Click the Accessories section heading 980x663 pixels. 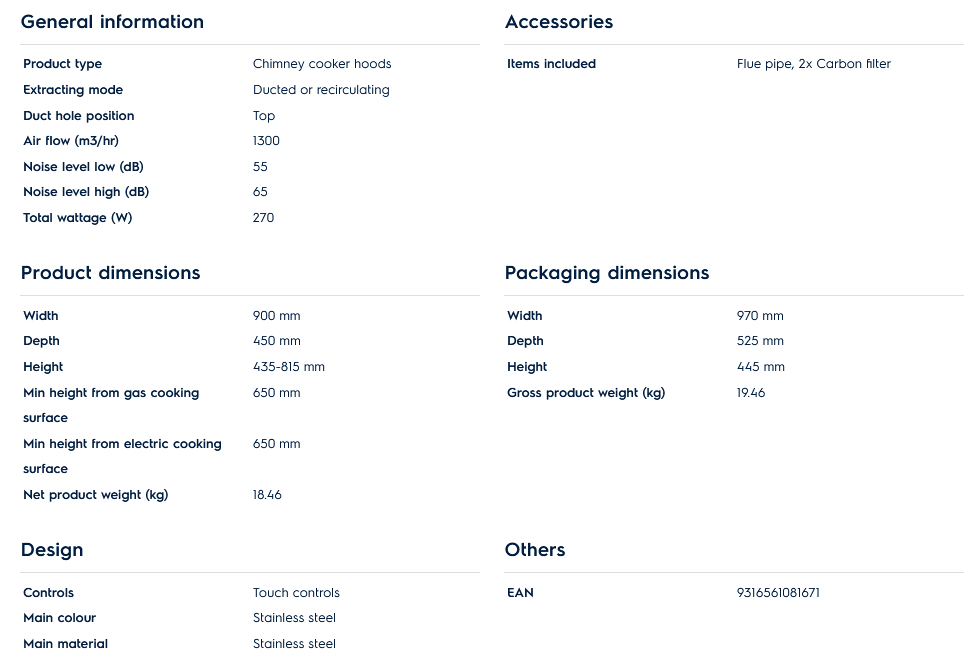(559, 22)
